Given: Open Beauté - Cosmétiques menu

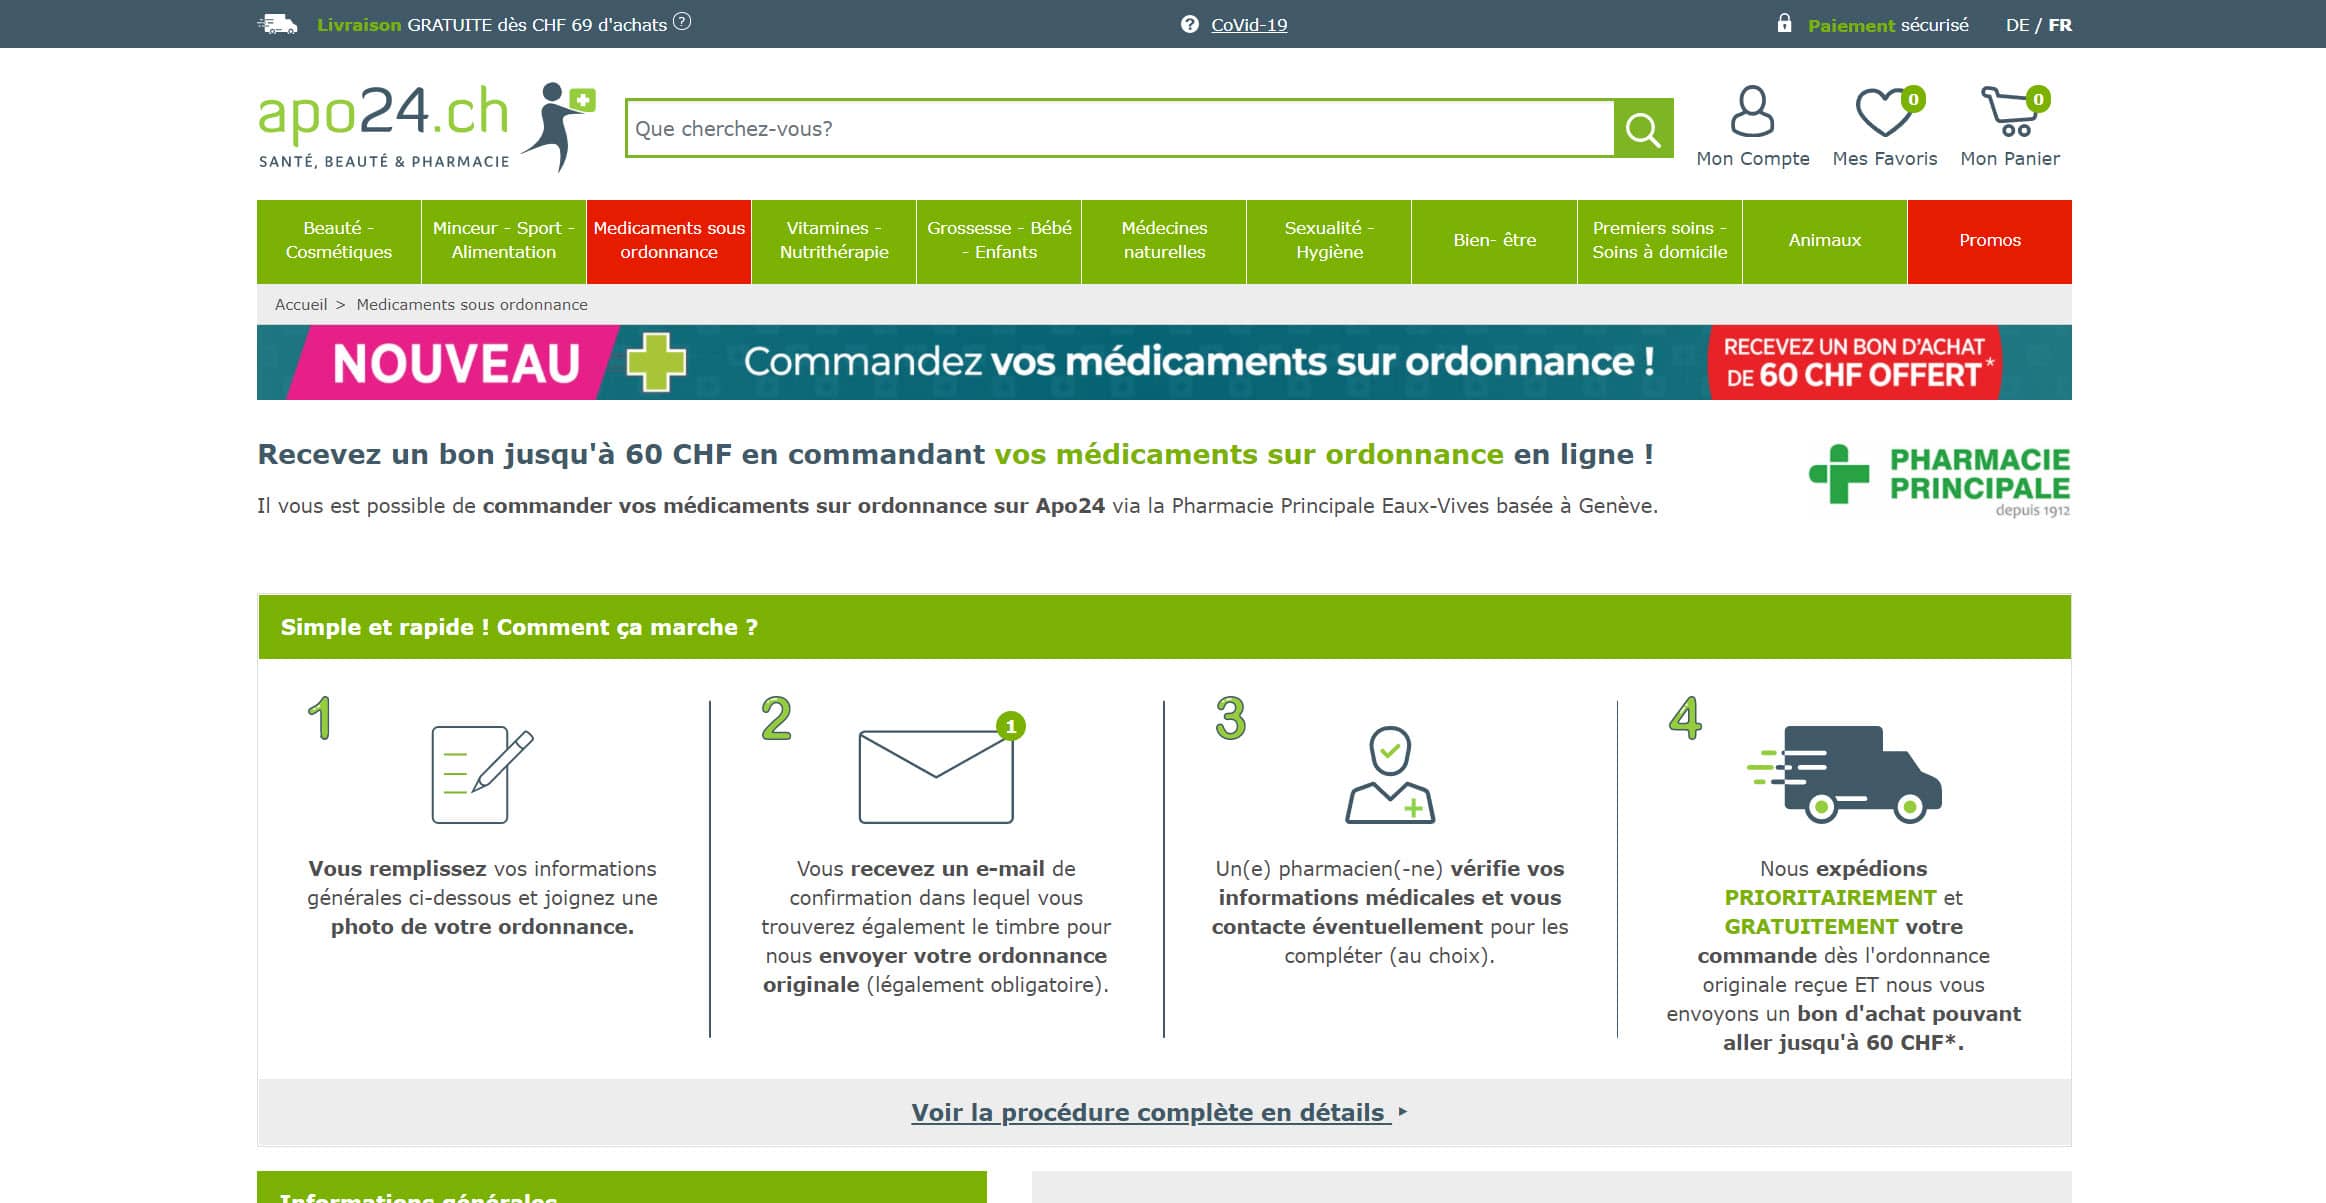Looking at the screenshot, I should coord(339,241).
